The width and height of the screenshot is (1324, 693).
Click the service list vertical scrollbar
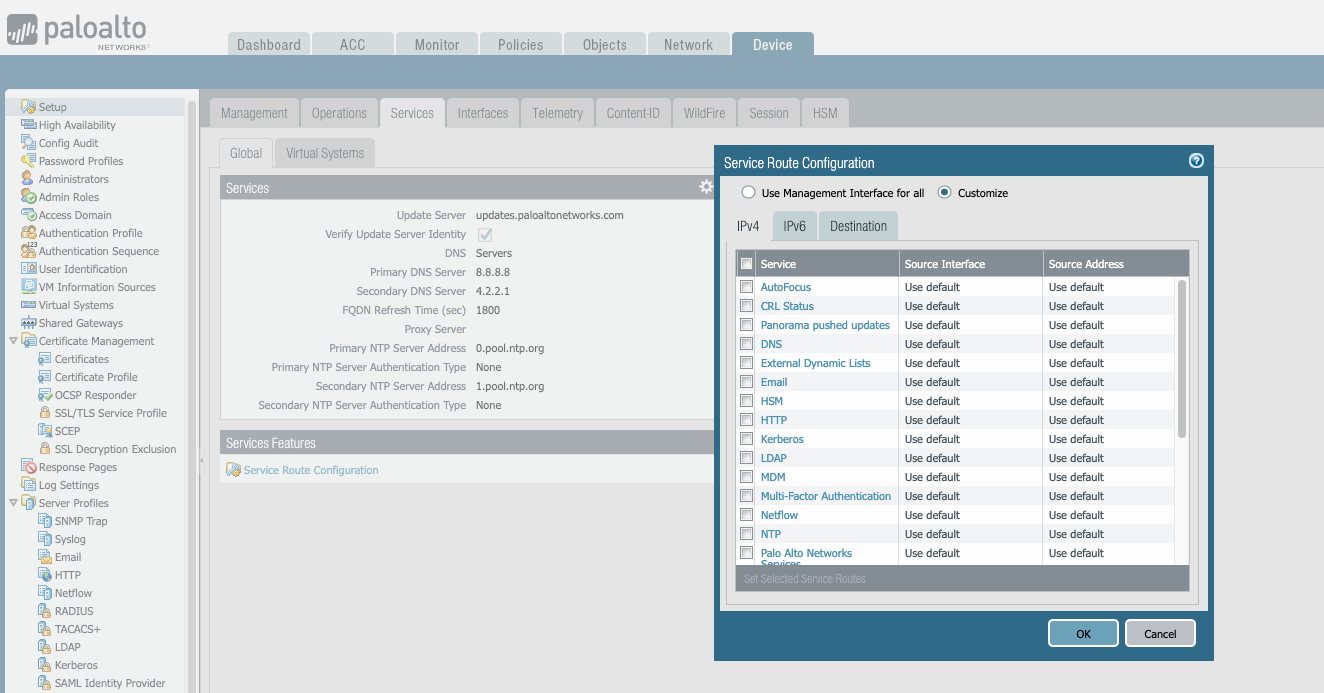[x=1182, y=358]
